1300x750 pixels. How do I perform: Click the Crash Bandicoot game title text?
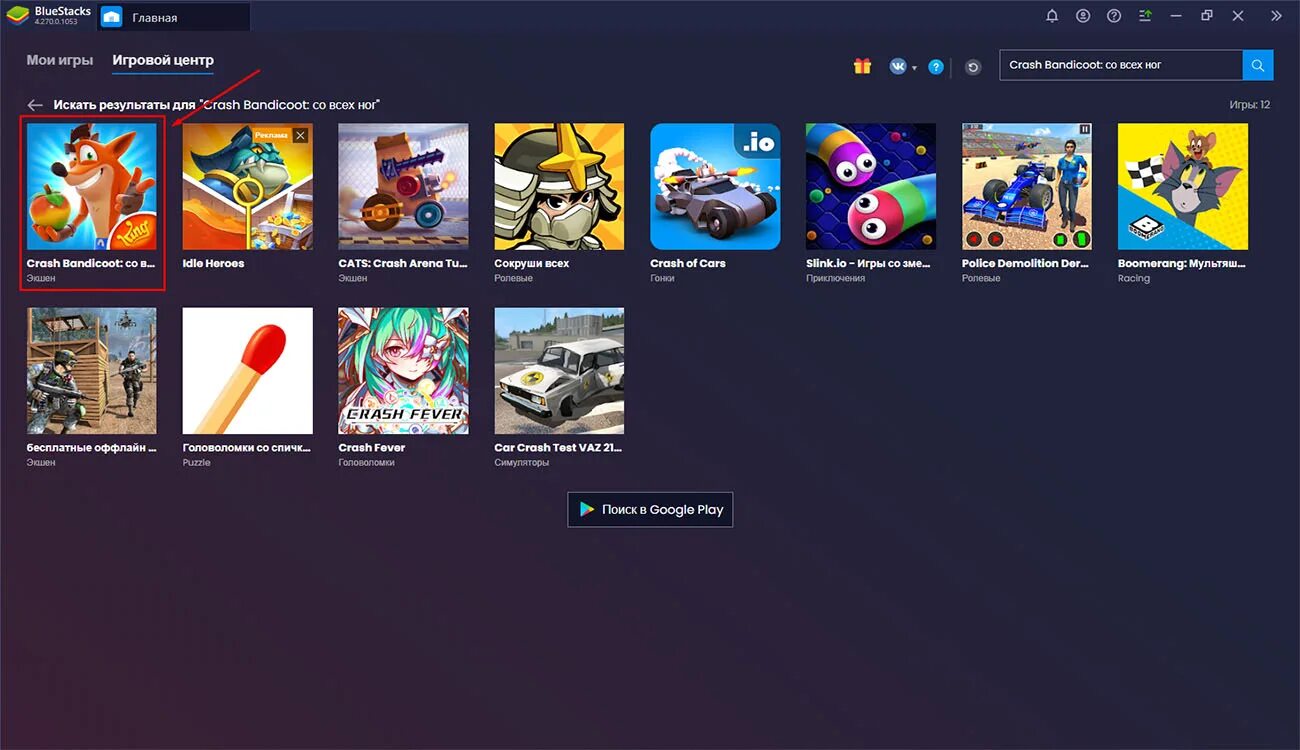point(91,264)
